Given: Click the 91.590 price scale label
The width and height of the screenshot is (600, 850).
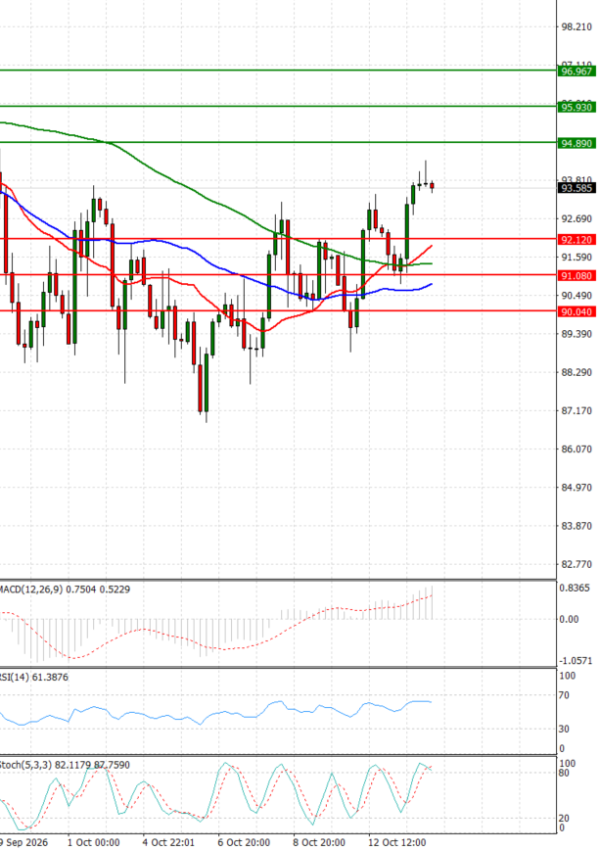Looking at the screenshot, I should pyautogui.click(x=577, y=257).
